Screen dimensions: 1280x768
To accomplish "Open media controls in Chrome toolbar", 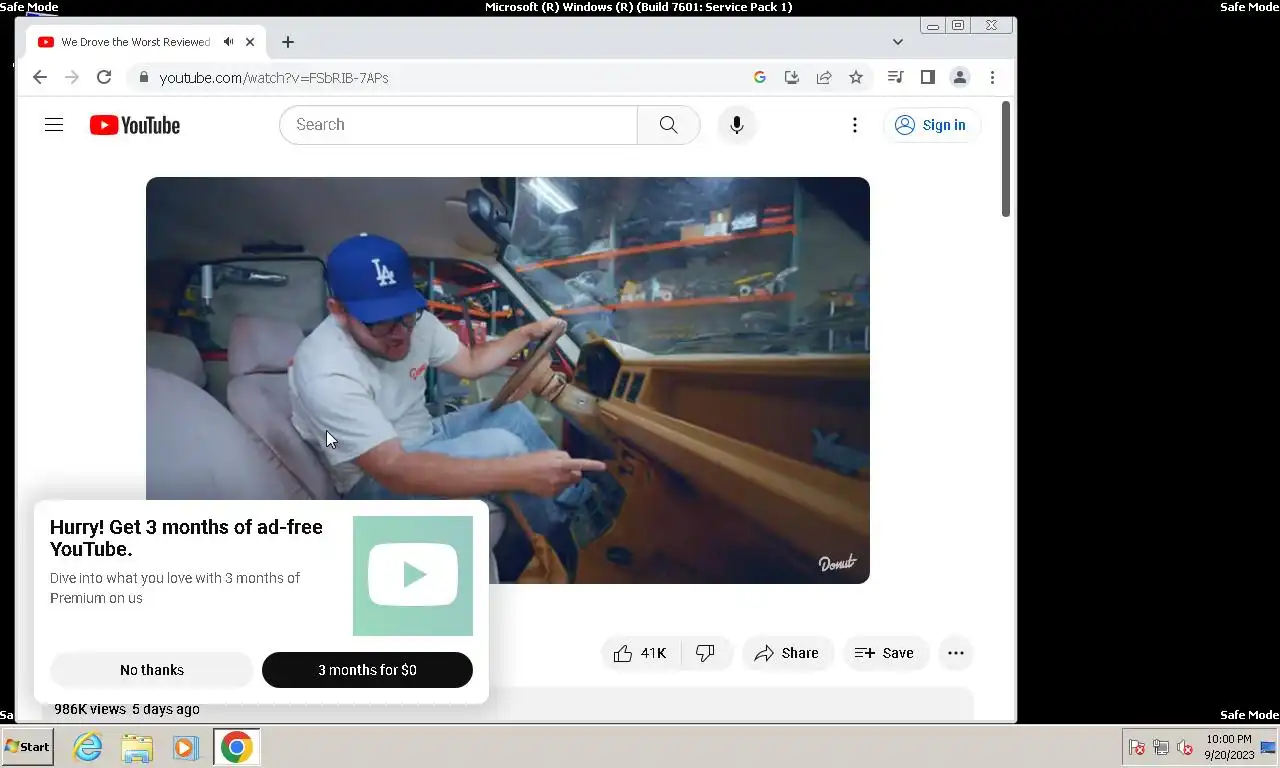I will coord(896,77).
